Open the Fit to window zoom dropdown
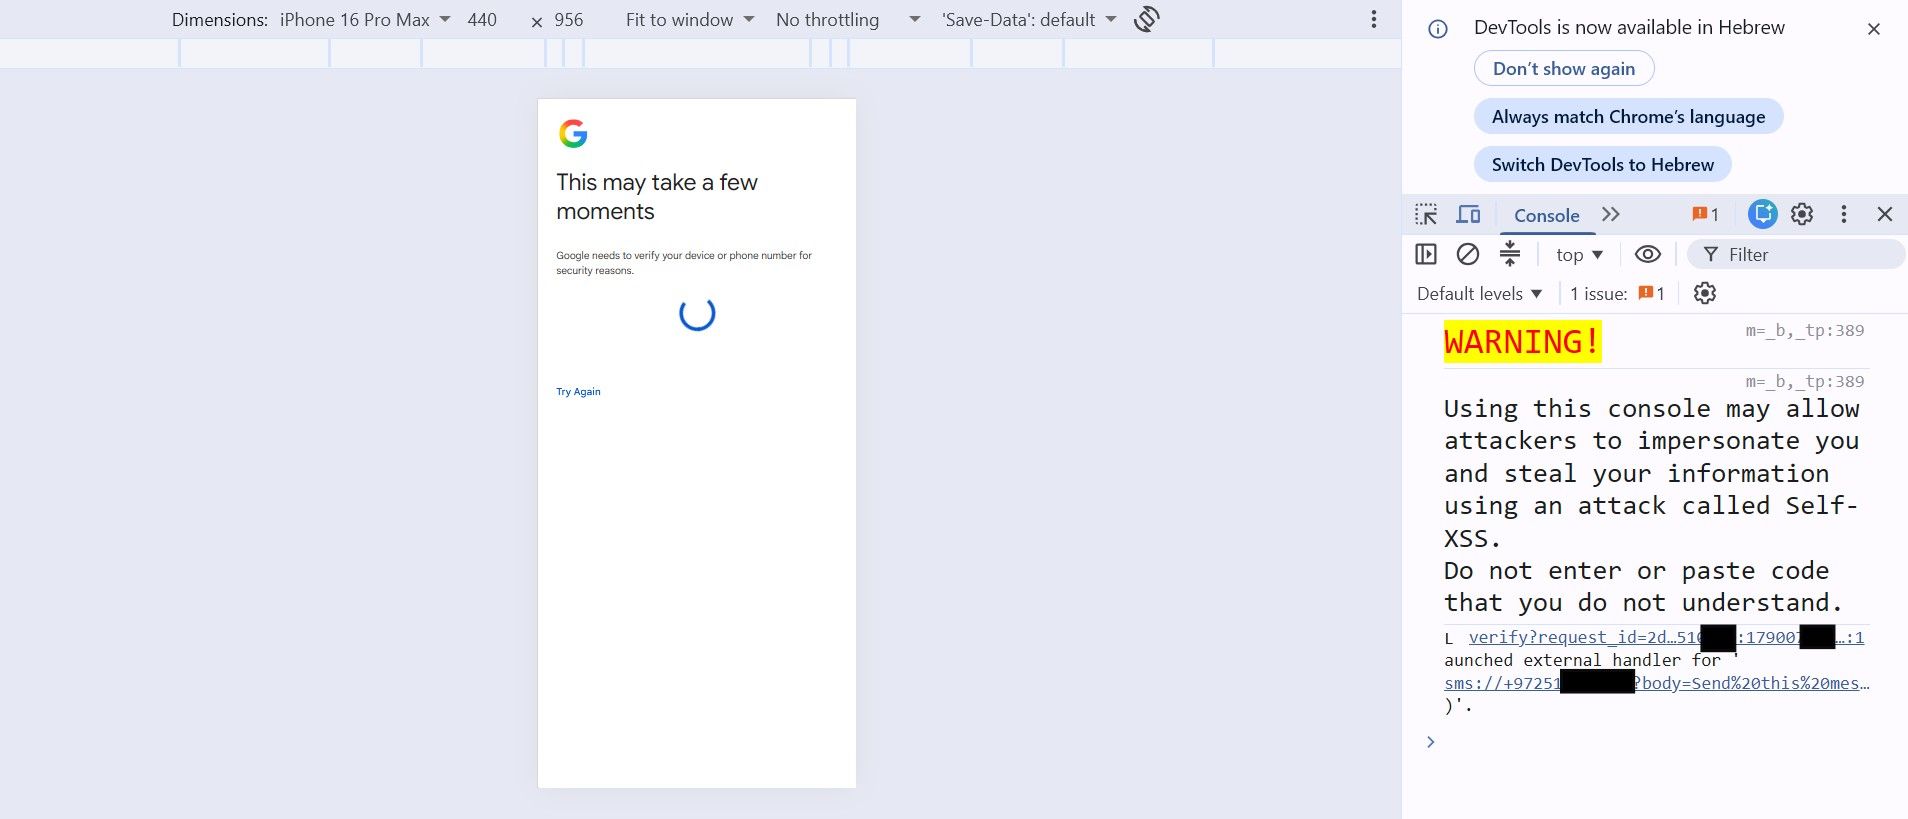This screenshot has width=1908, height=819. pos(690,20)
